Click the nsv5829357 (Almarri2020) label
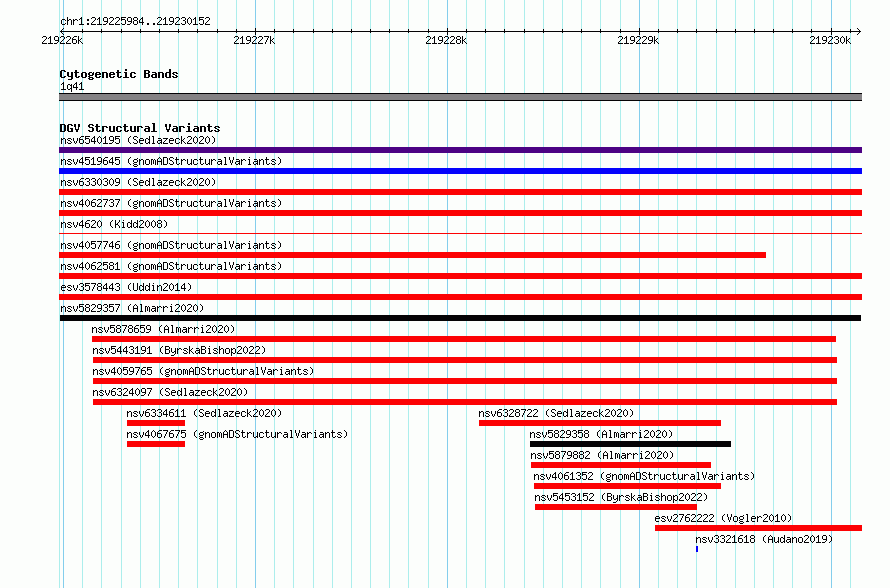This screenshot has height=588, width=890. [x=132, y=308]
